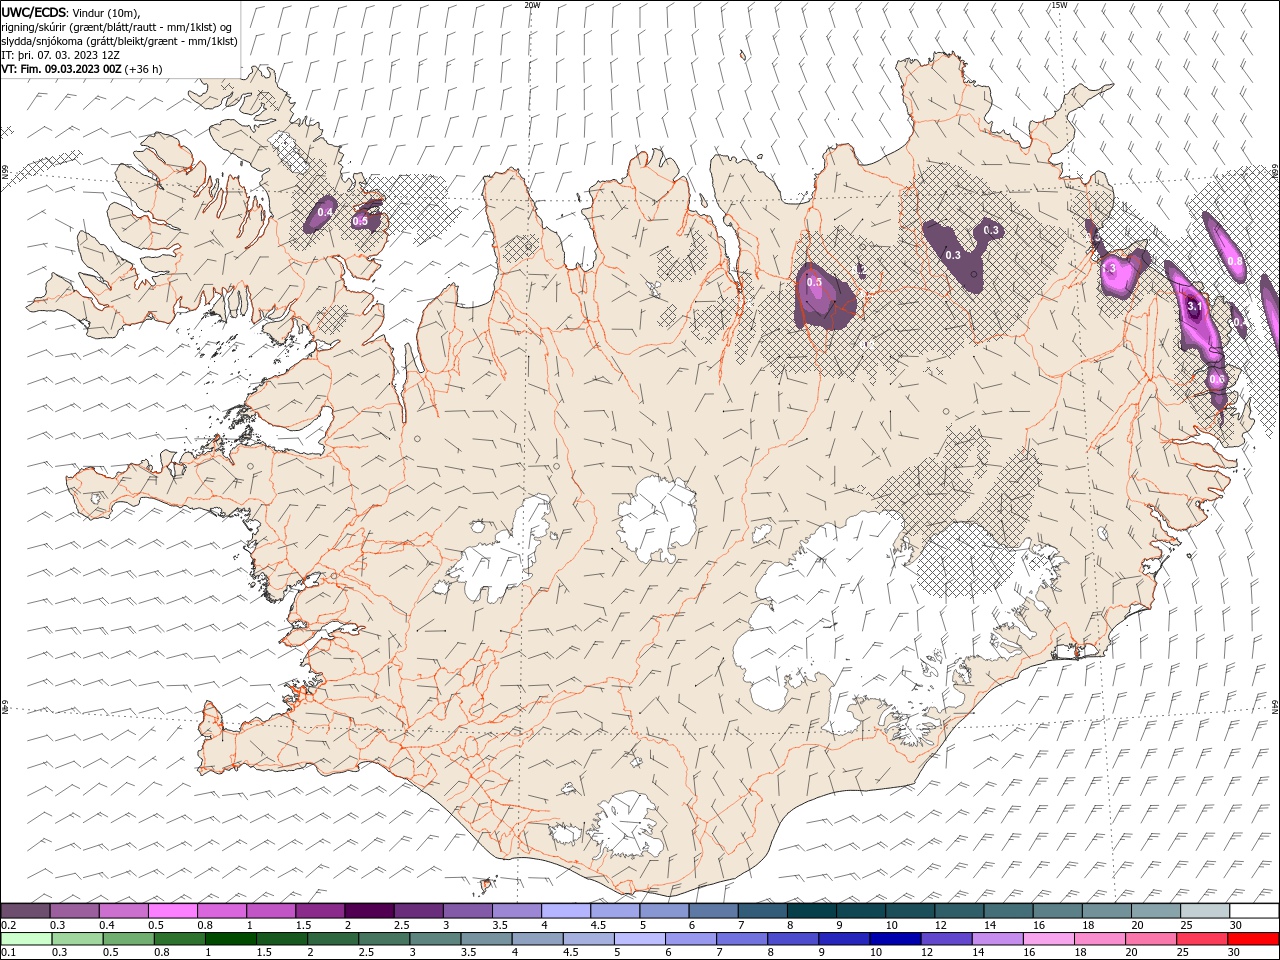Screen dimensions: 1280x960
Task: Click the 15W longitude label
Action: click(1059, 5)
